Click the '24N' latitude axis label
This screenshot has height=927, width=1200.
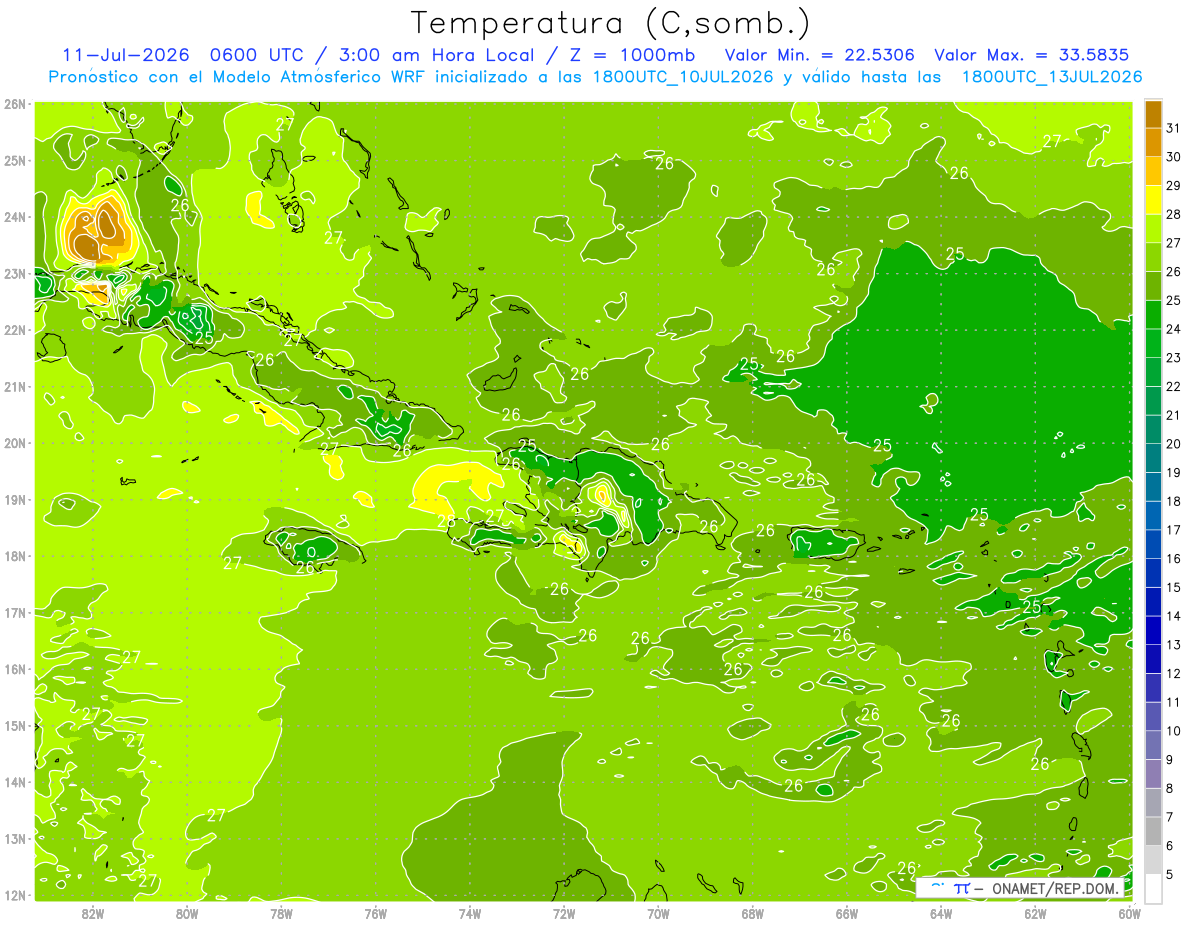[x=15, y=217]
